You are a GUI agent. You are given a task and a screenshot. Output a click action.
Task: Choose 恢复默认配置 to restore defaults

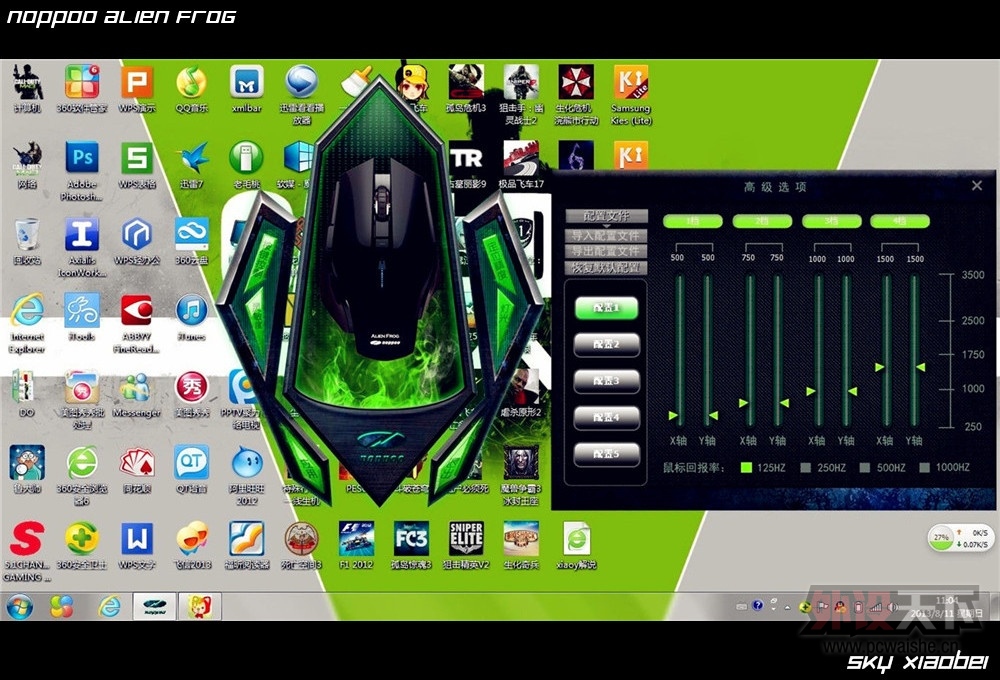[x=607, y=268]
